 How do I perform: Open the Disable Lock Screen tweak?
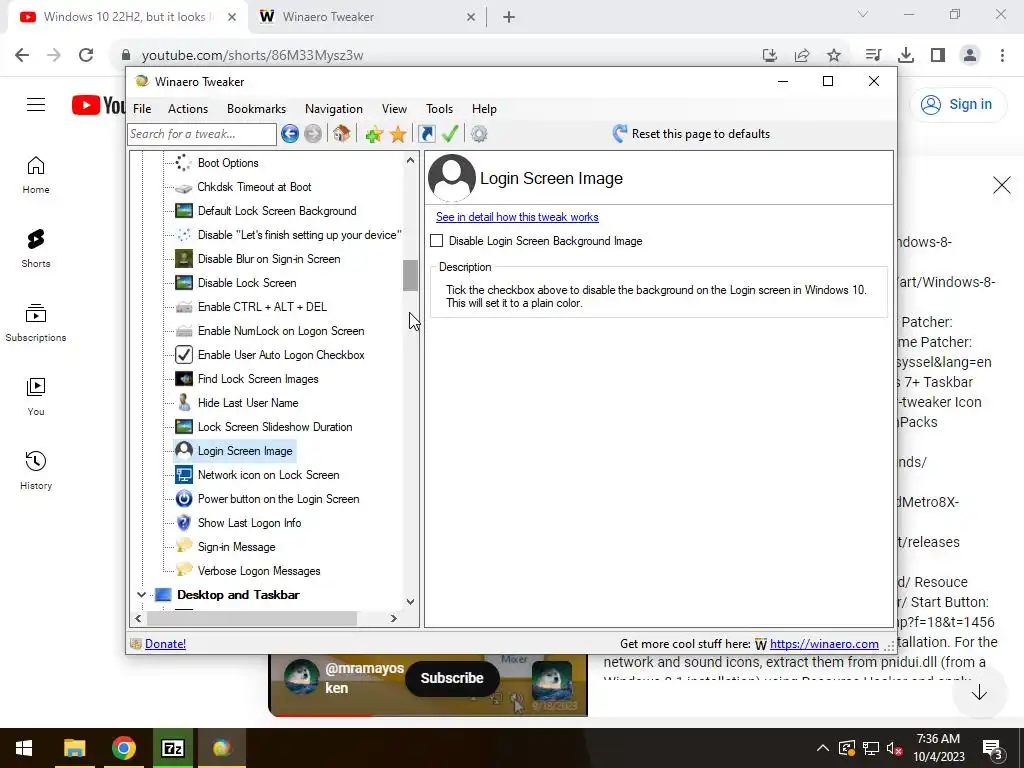247,283
